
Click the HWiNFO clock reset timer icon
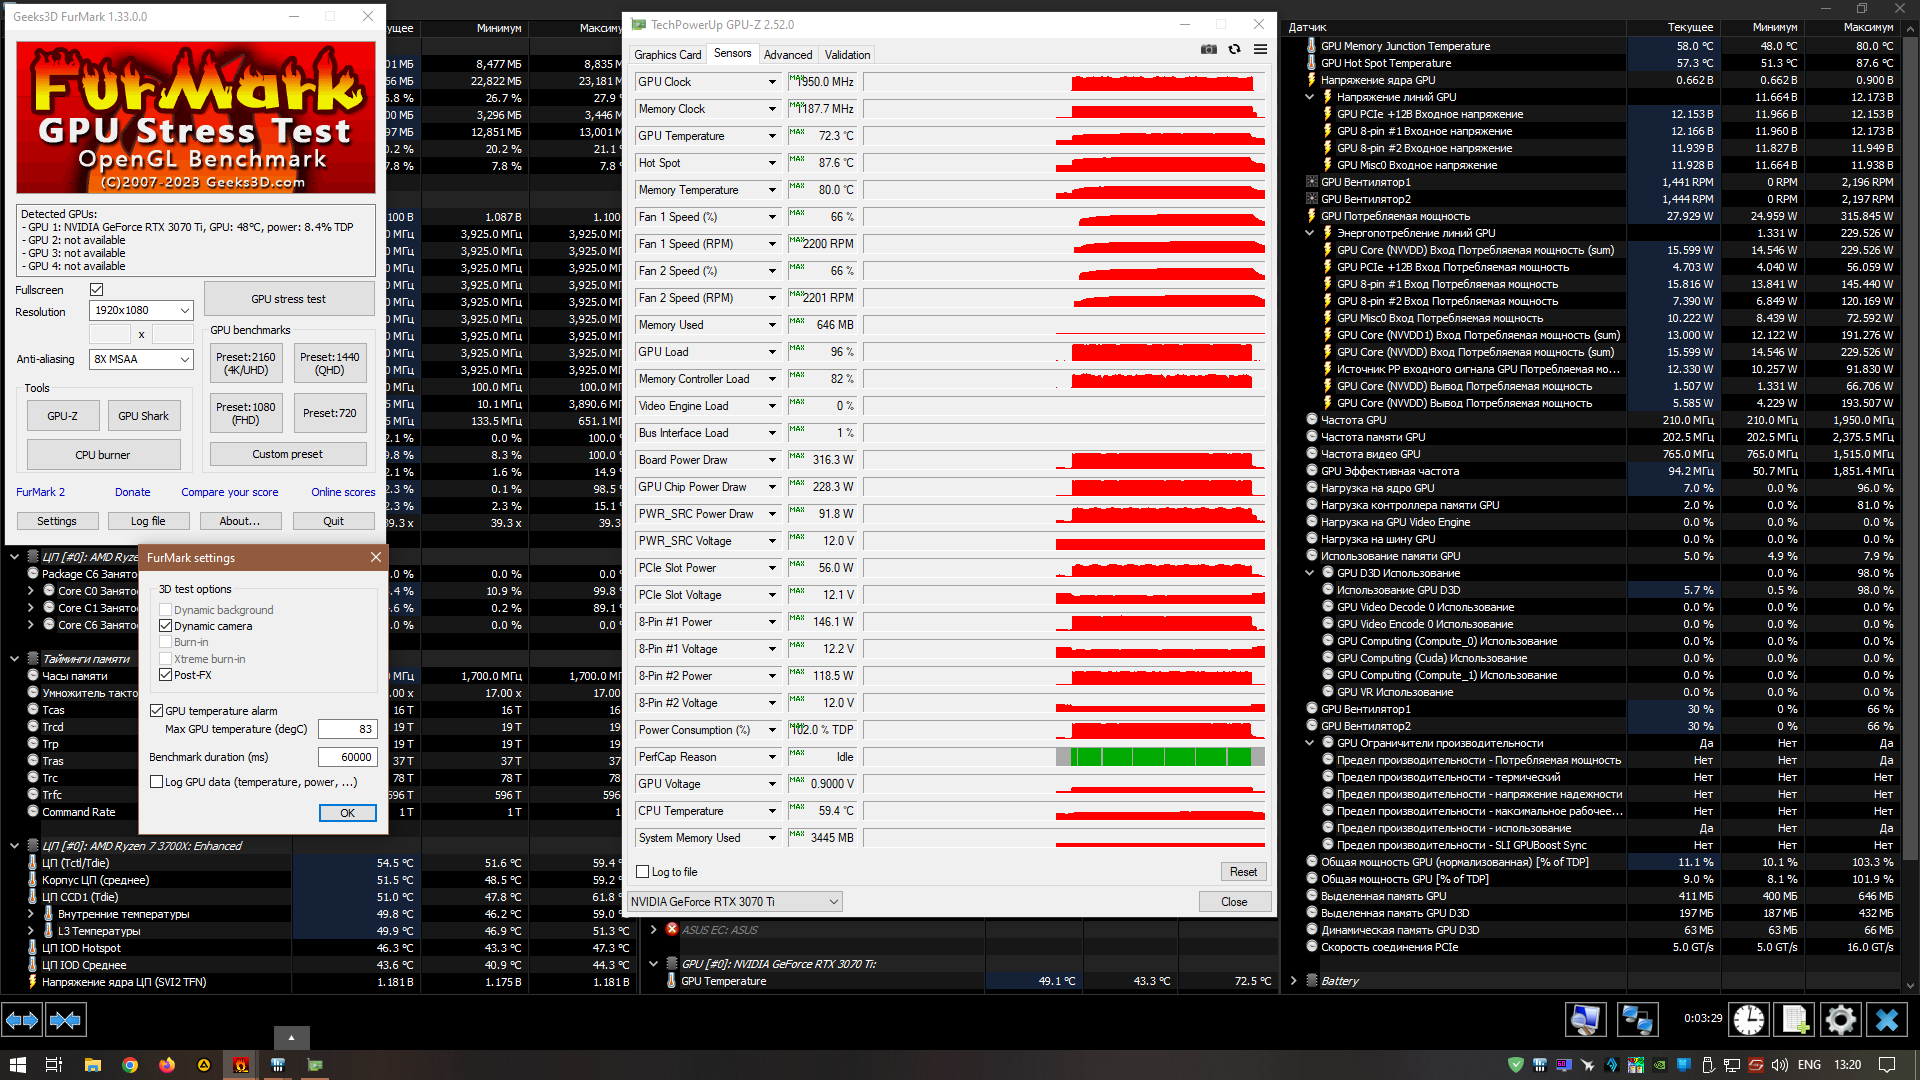point(1748,1019)
